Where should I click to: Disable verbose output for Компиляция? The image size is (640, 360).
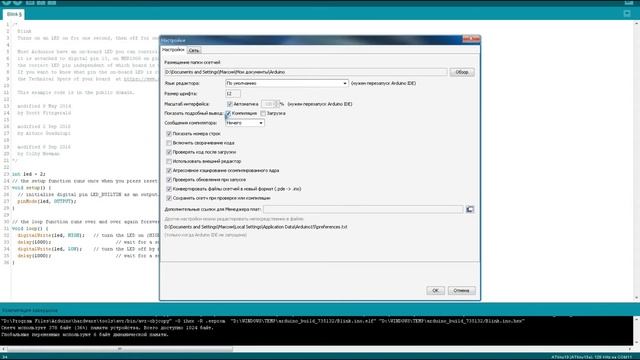pyautogui.click(x=228, y=113)
